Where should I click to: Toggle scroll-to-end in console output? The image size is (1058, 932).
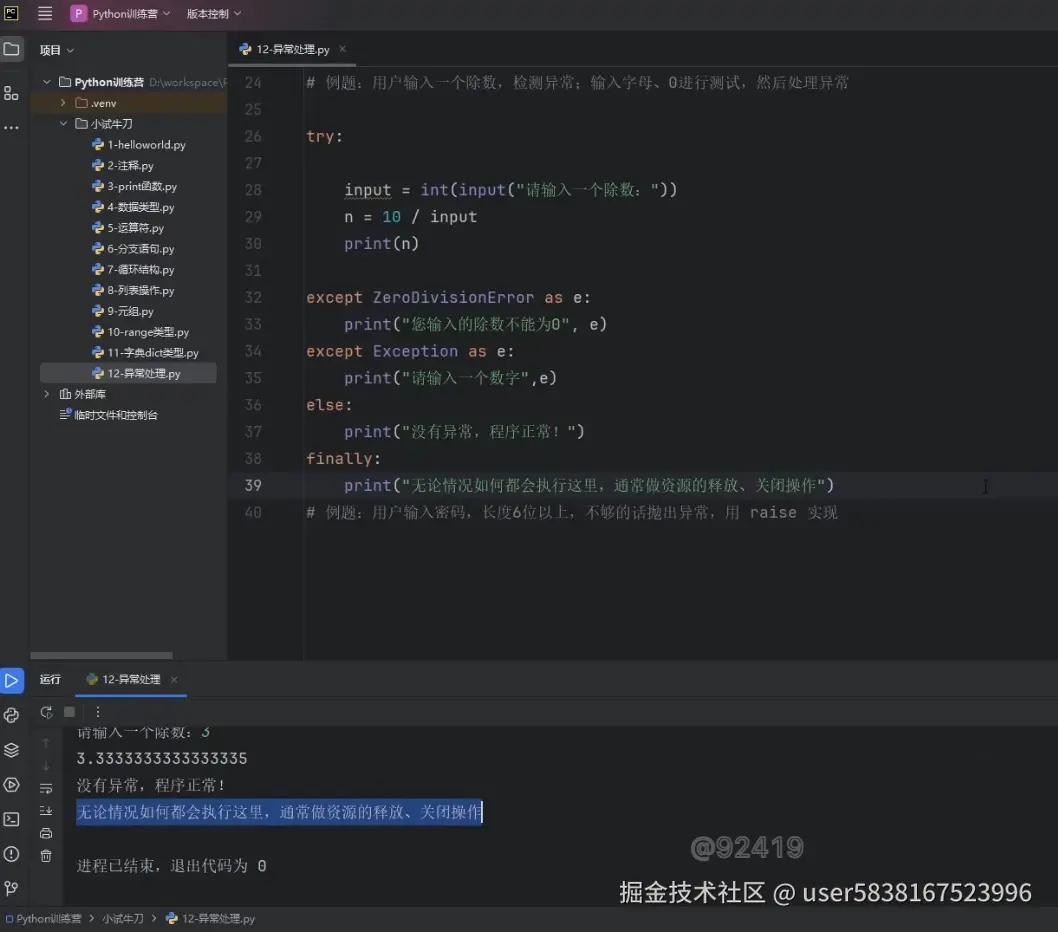[46, 810]
